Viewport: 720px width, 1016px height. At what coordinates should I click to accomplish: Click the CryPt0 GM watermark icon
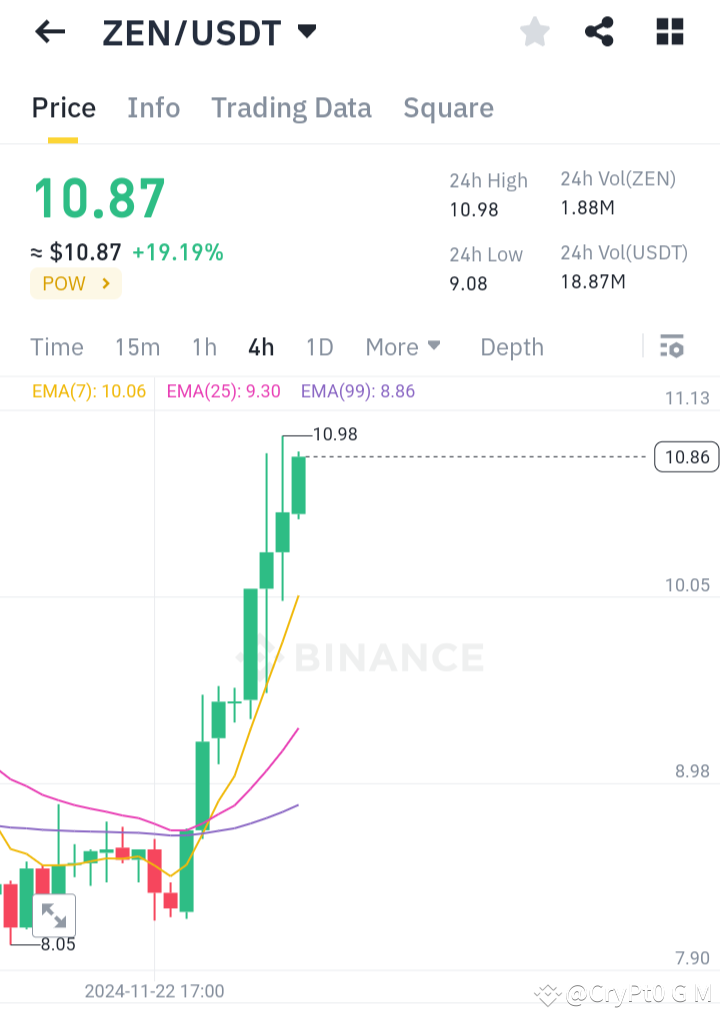pos(548,993)
